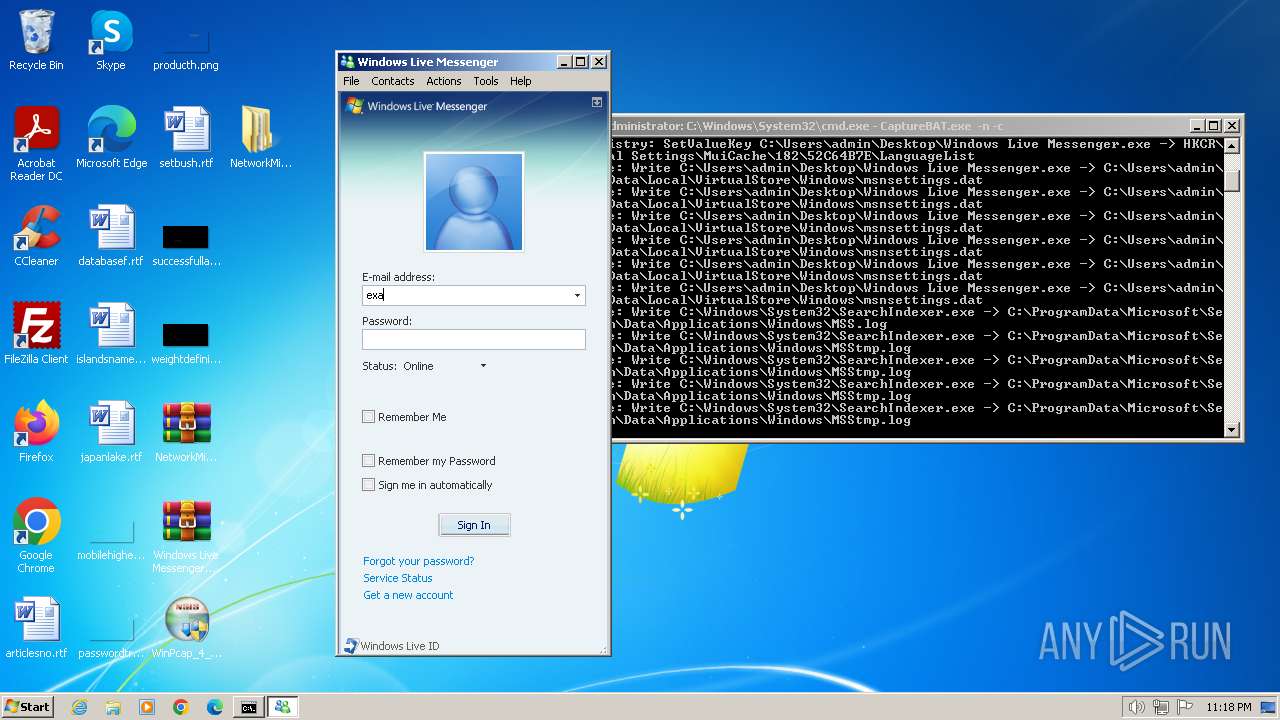Click the Action Center flag tray icon
1280x720 pixels.
point(1185,707)
